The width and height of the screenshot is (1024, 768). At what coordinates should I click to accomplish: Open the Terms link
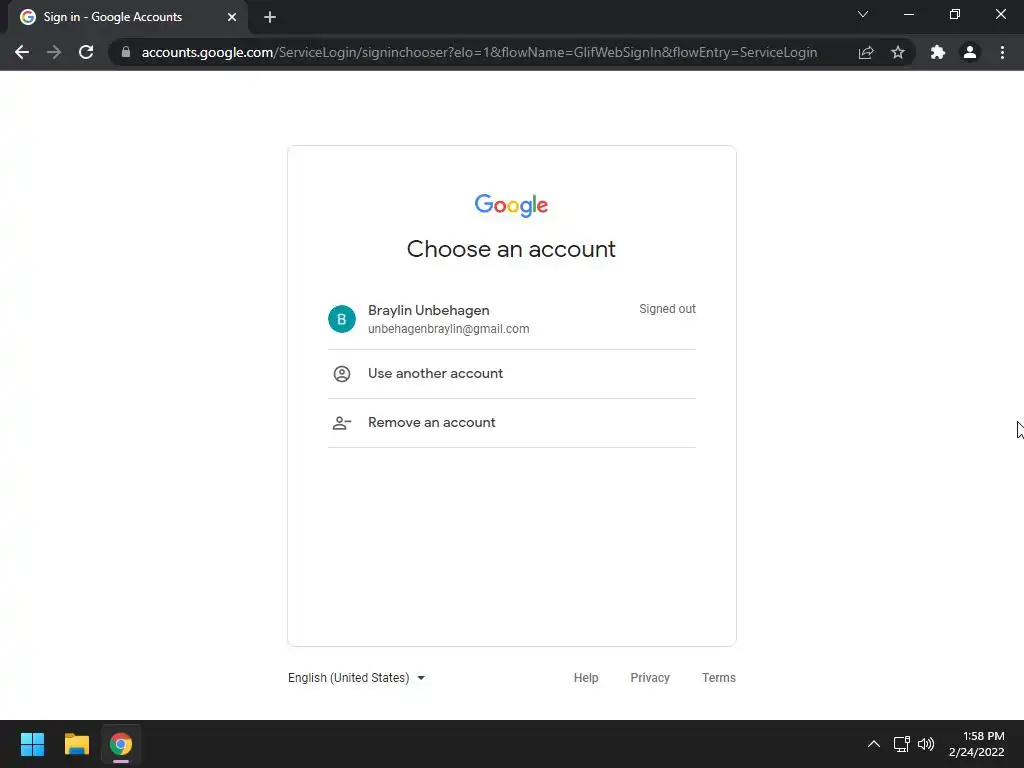pos(718,678)
